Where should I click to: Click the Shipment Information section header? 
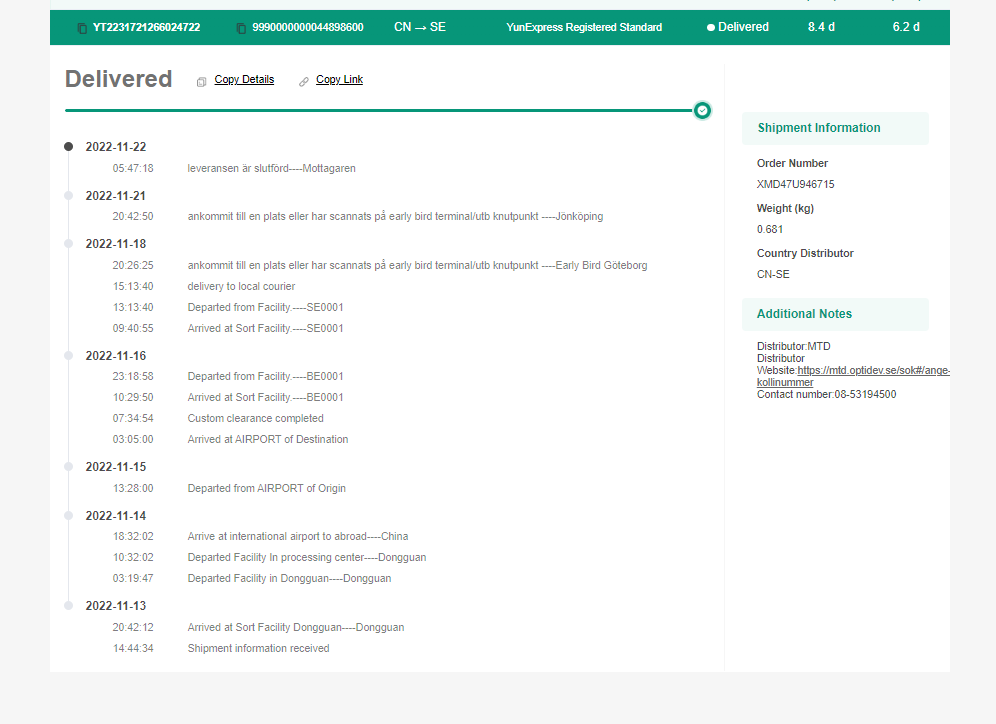[x=834, y=128]
